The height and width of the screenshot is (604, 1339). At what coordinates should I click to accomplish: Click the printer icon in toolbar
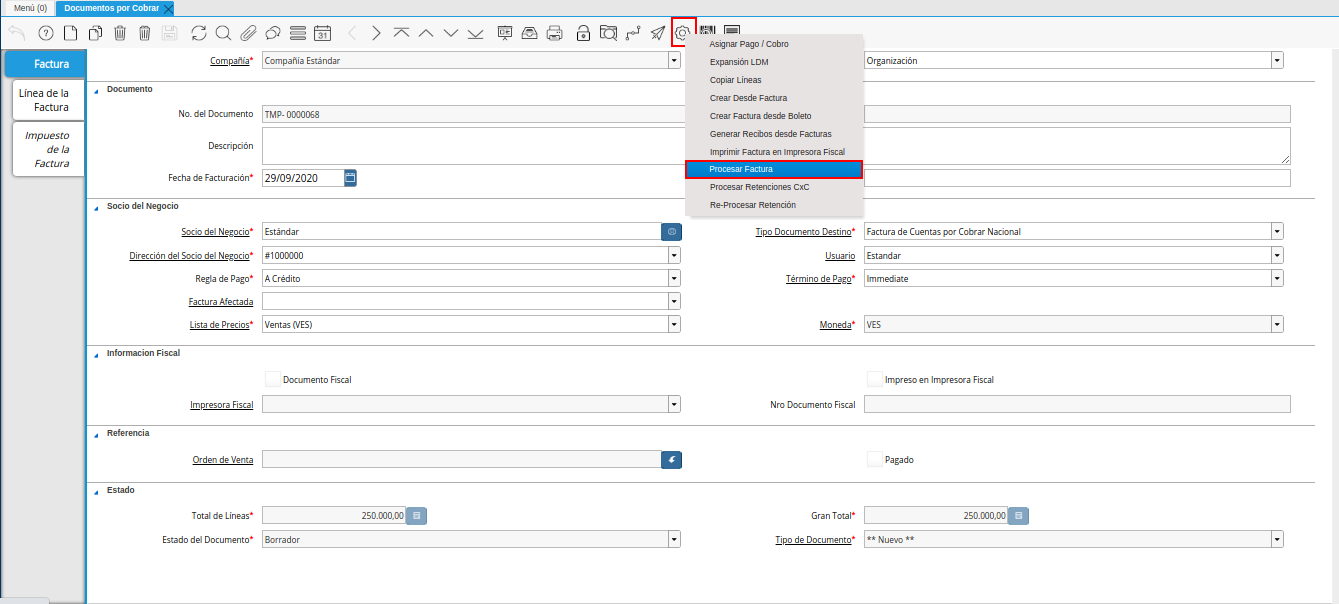(554, 33)
